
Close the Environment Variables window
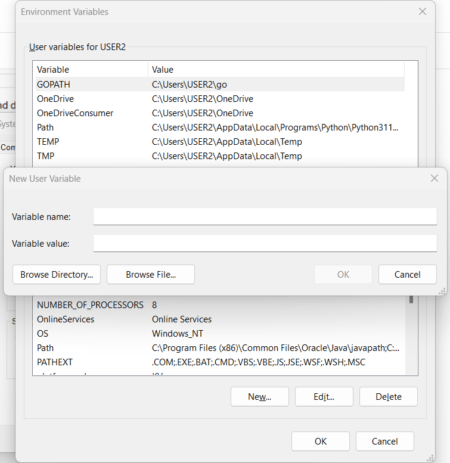422,11
